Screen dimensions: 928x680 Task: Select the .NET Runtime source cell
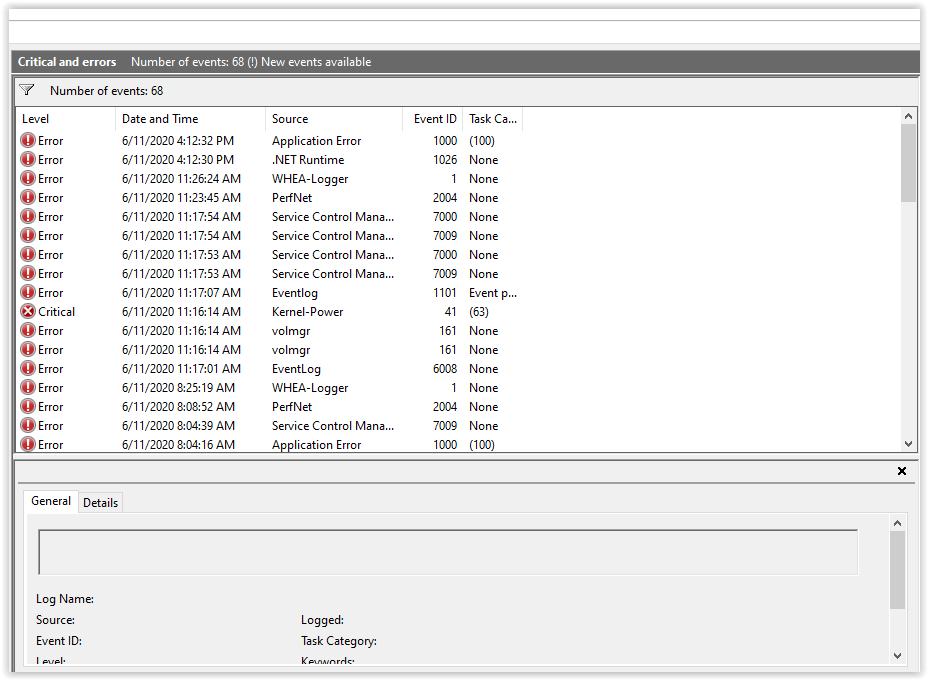point(308,159)
